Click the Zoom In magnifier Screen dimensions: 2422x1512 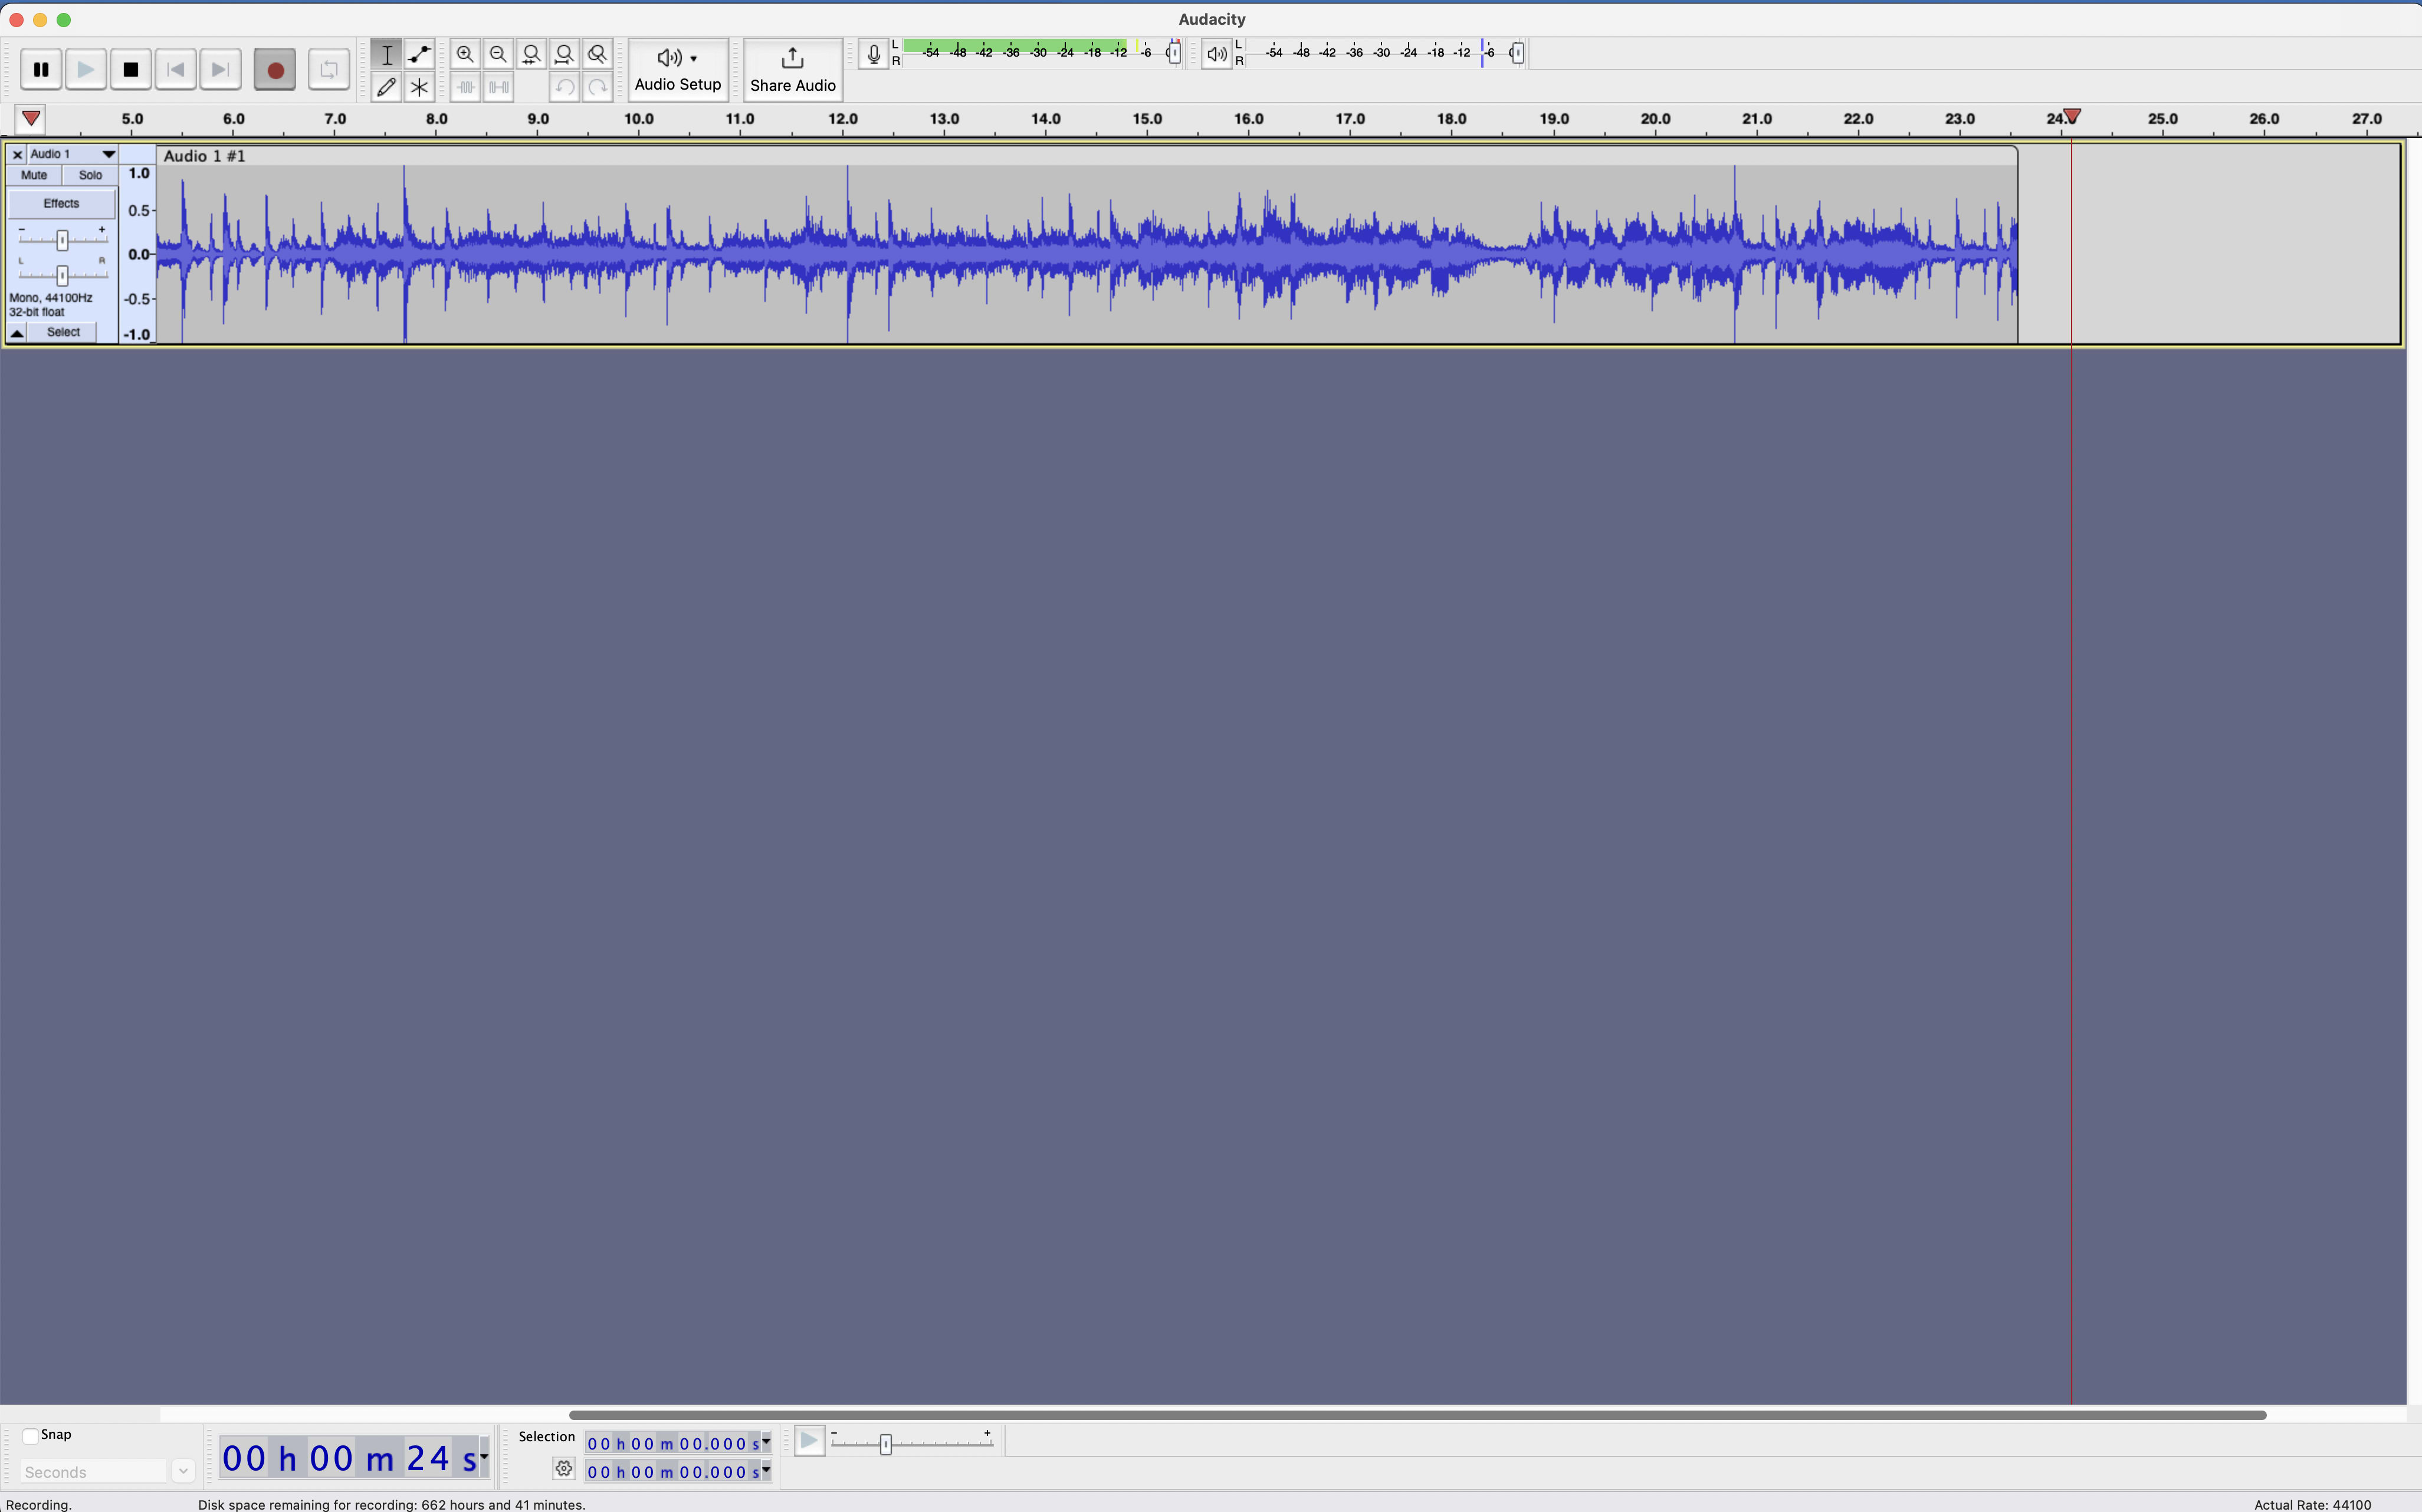(x=465, y=54)
